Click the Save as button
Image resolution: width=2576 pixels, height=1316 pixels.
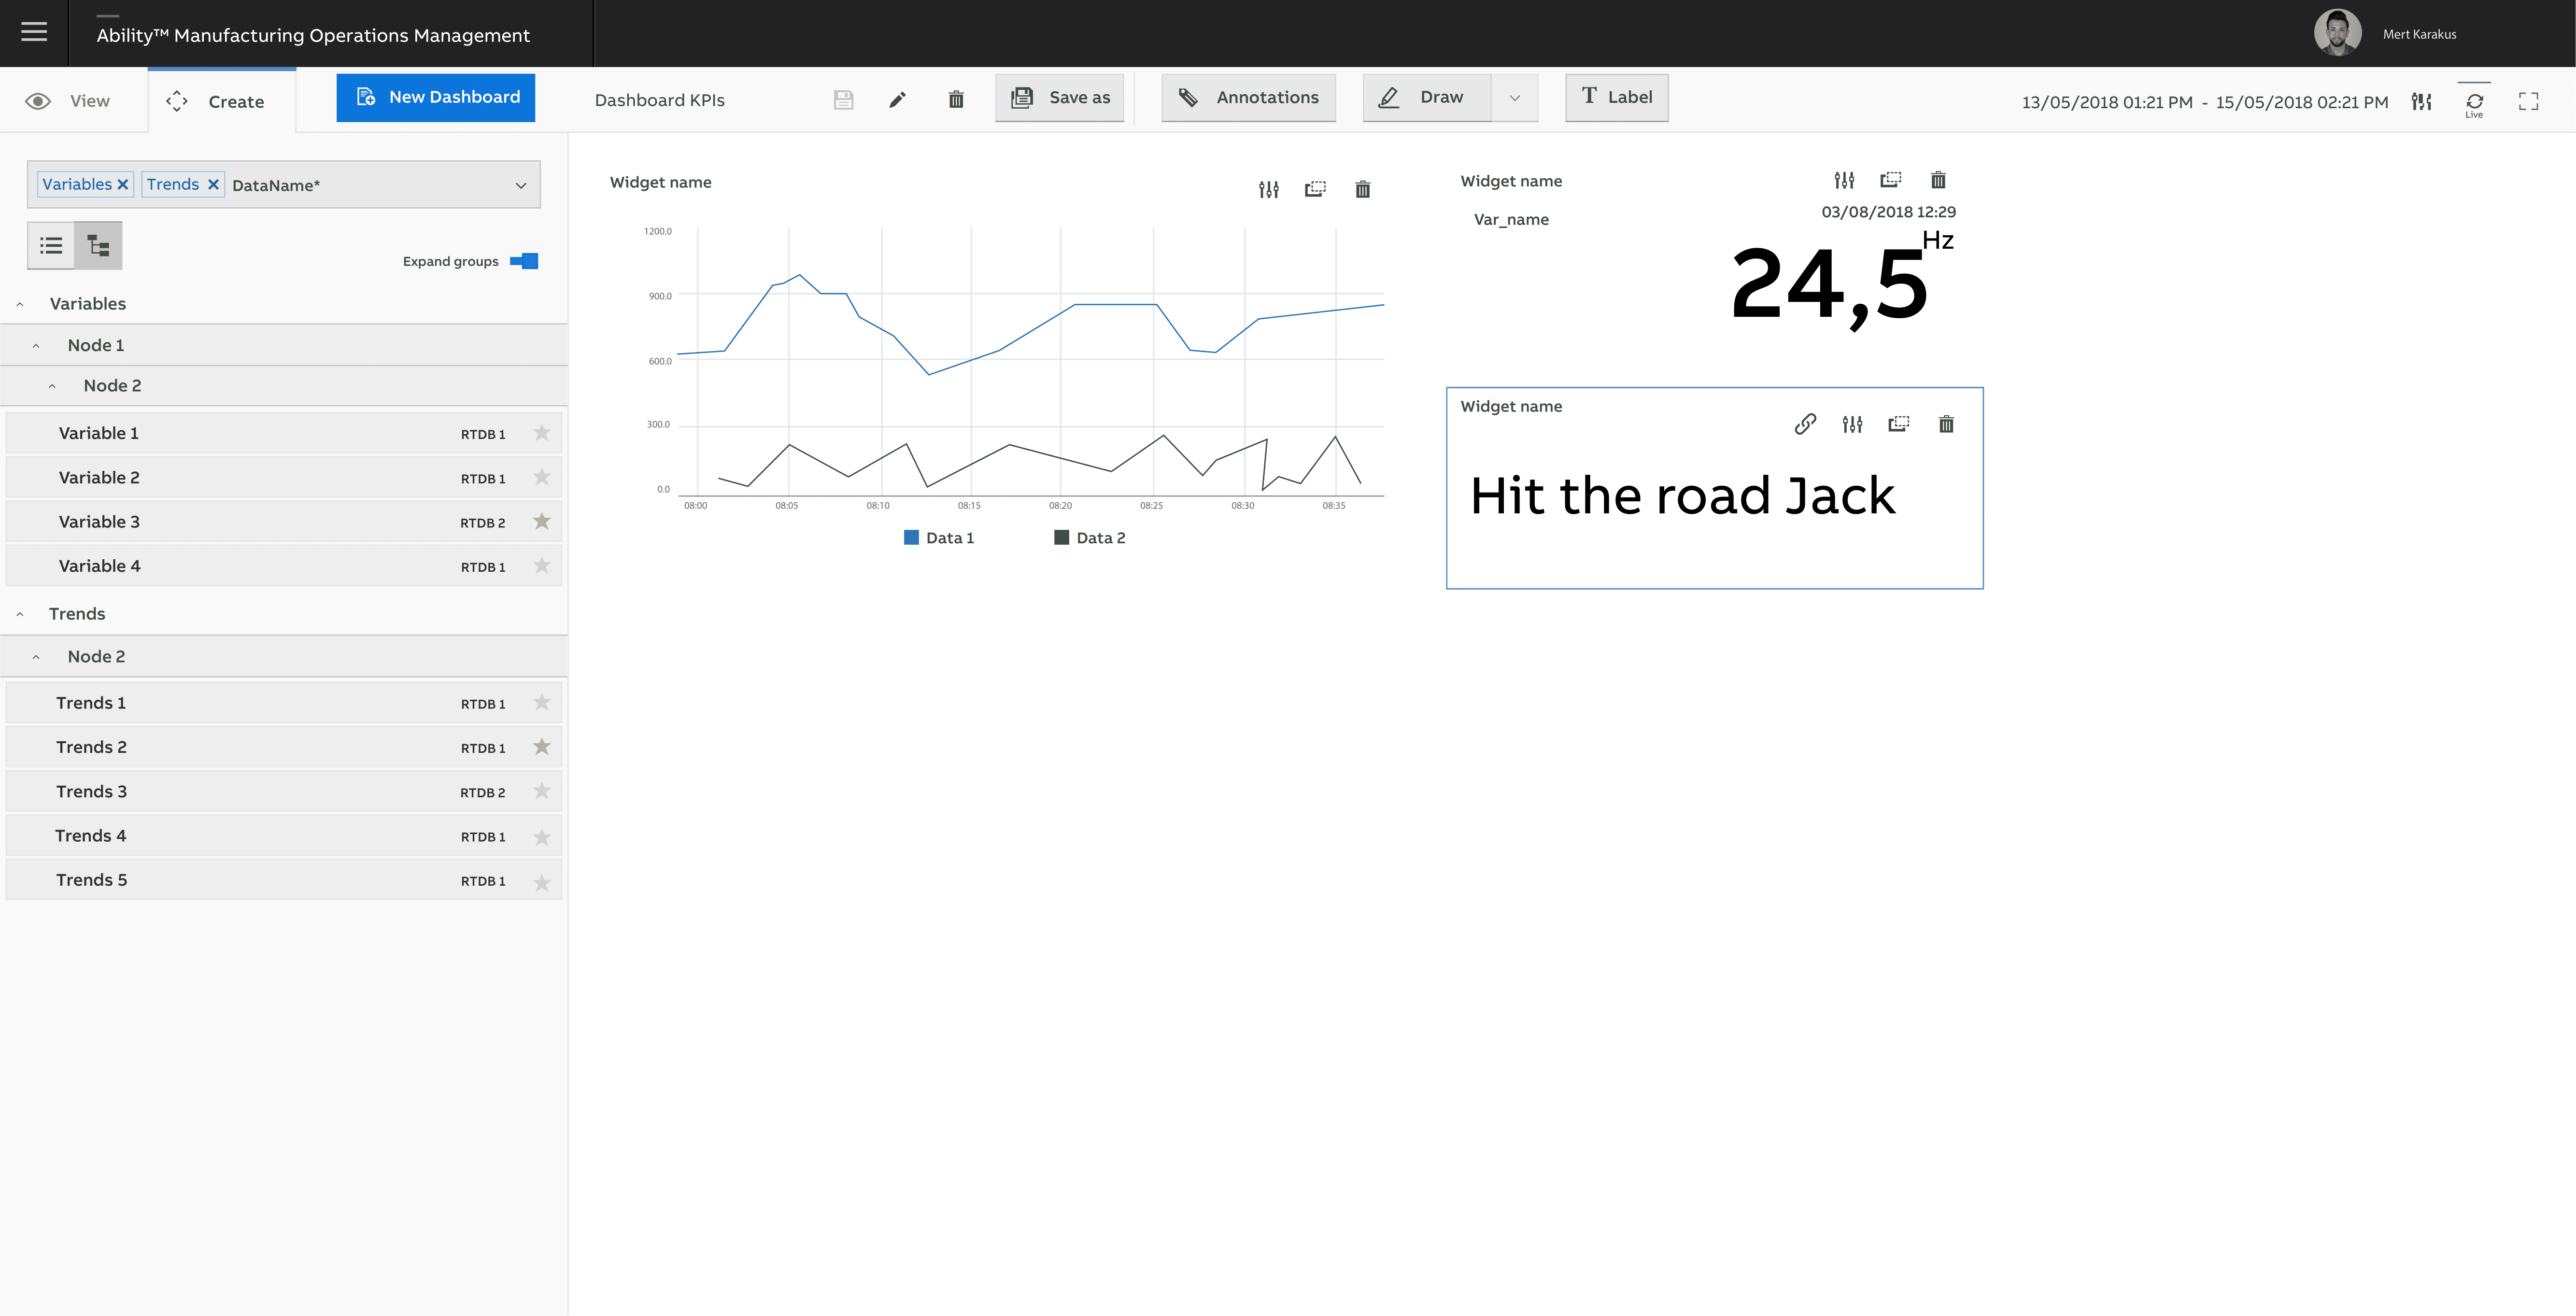[x=1060, y=97]
